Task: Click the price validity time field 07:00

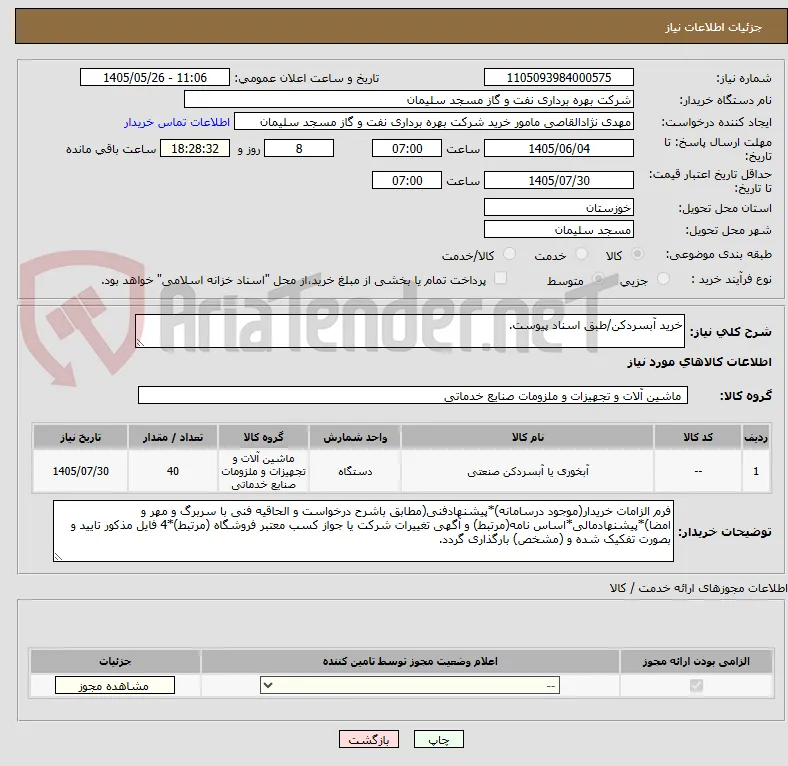Action: (407, 180)
